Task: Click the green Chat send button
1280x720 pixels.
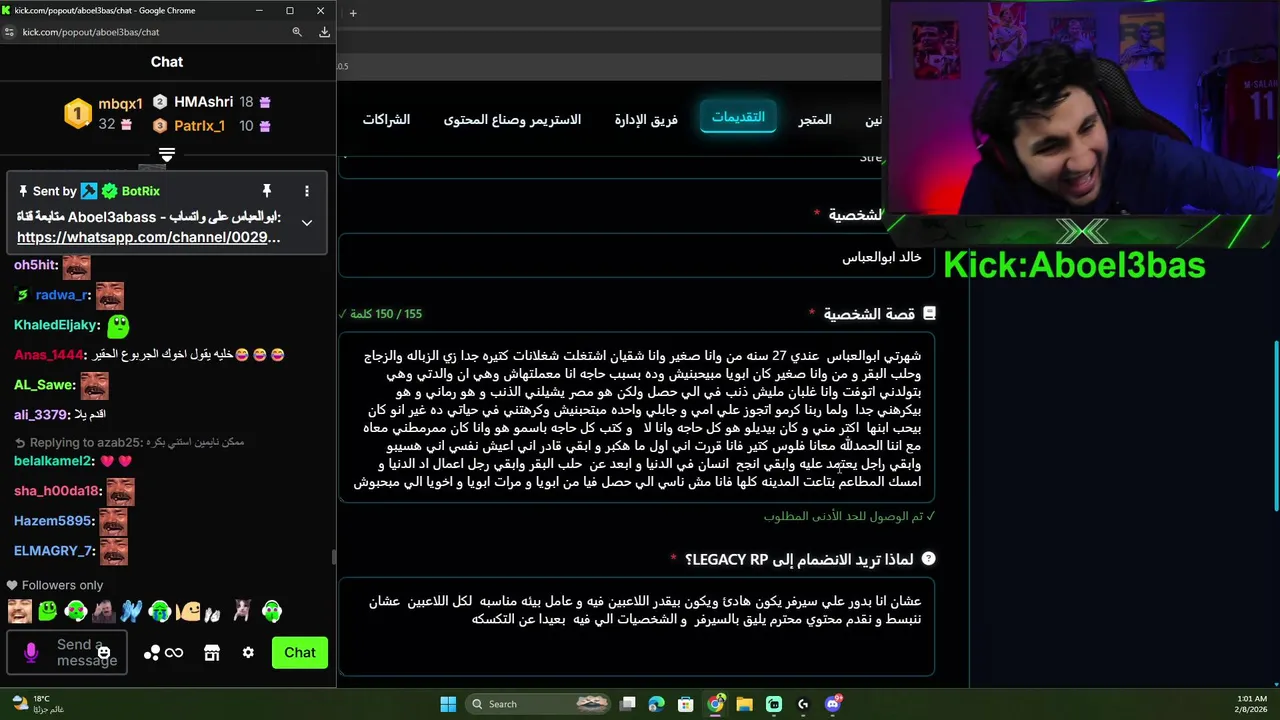Action: coord(300,652)
